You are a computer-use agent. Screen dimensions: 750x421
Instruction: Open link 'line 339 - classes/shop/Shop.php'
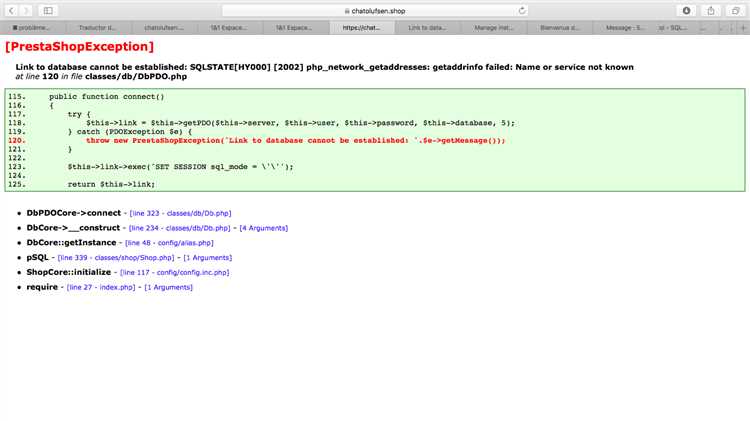point(116,258)
